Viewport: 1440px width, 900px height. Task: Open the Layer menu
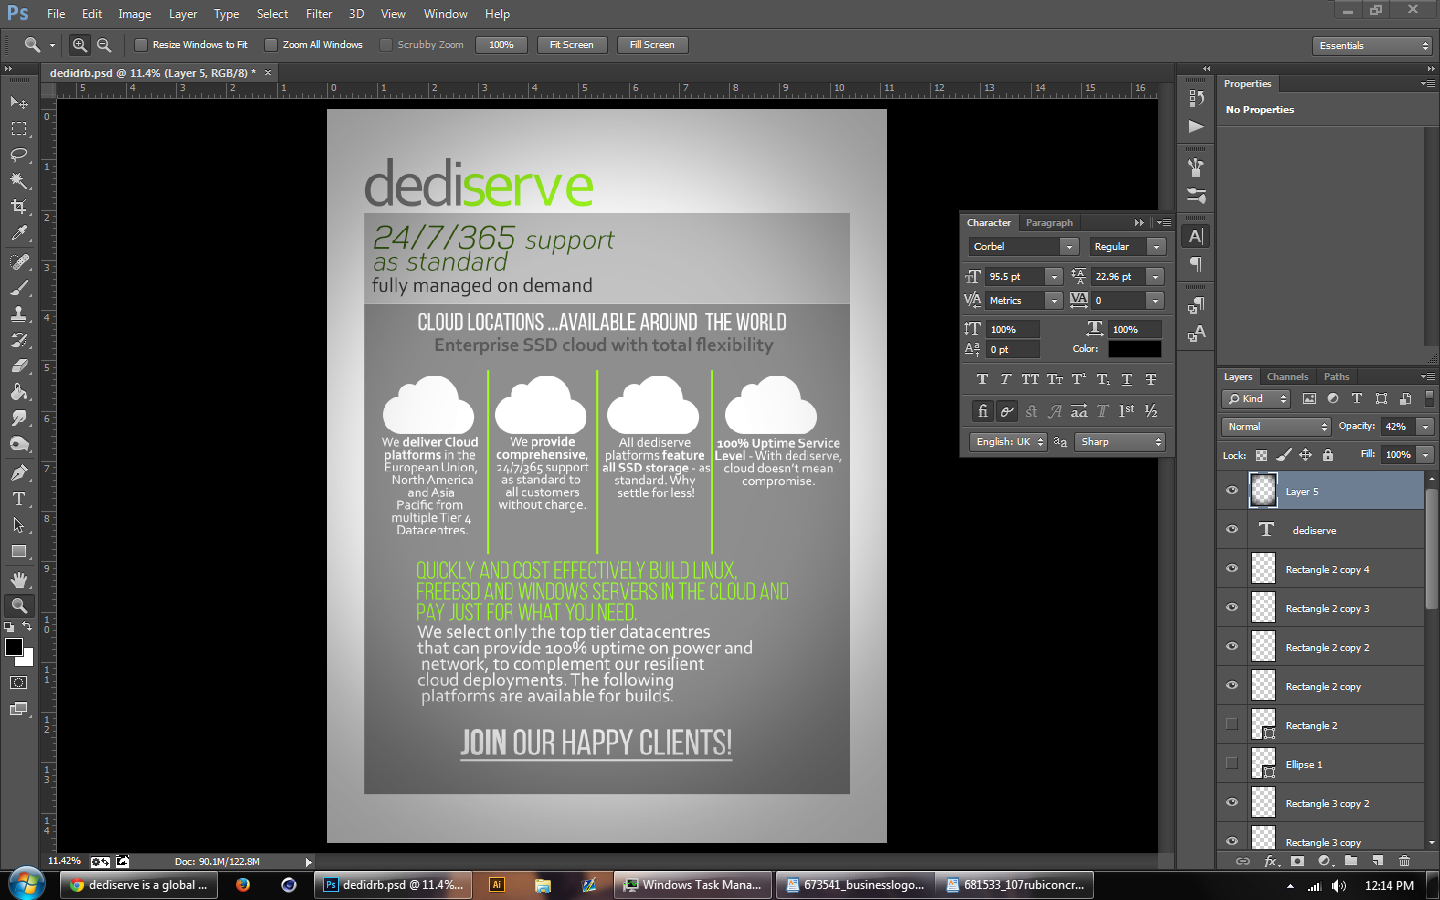[183, 14]
